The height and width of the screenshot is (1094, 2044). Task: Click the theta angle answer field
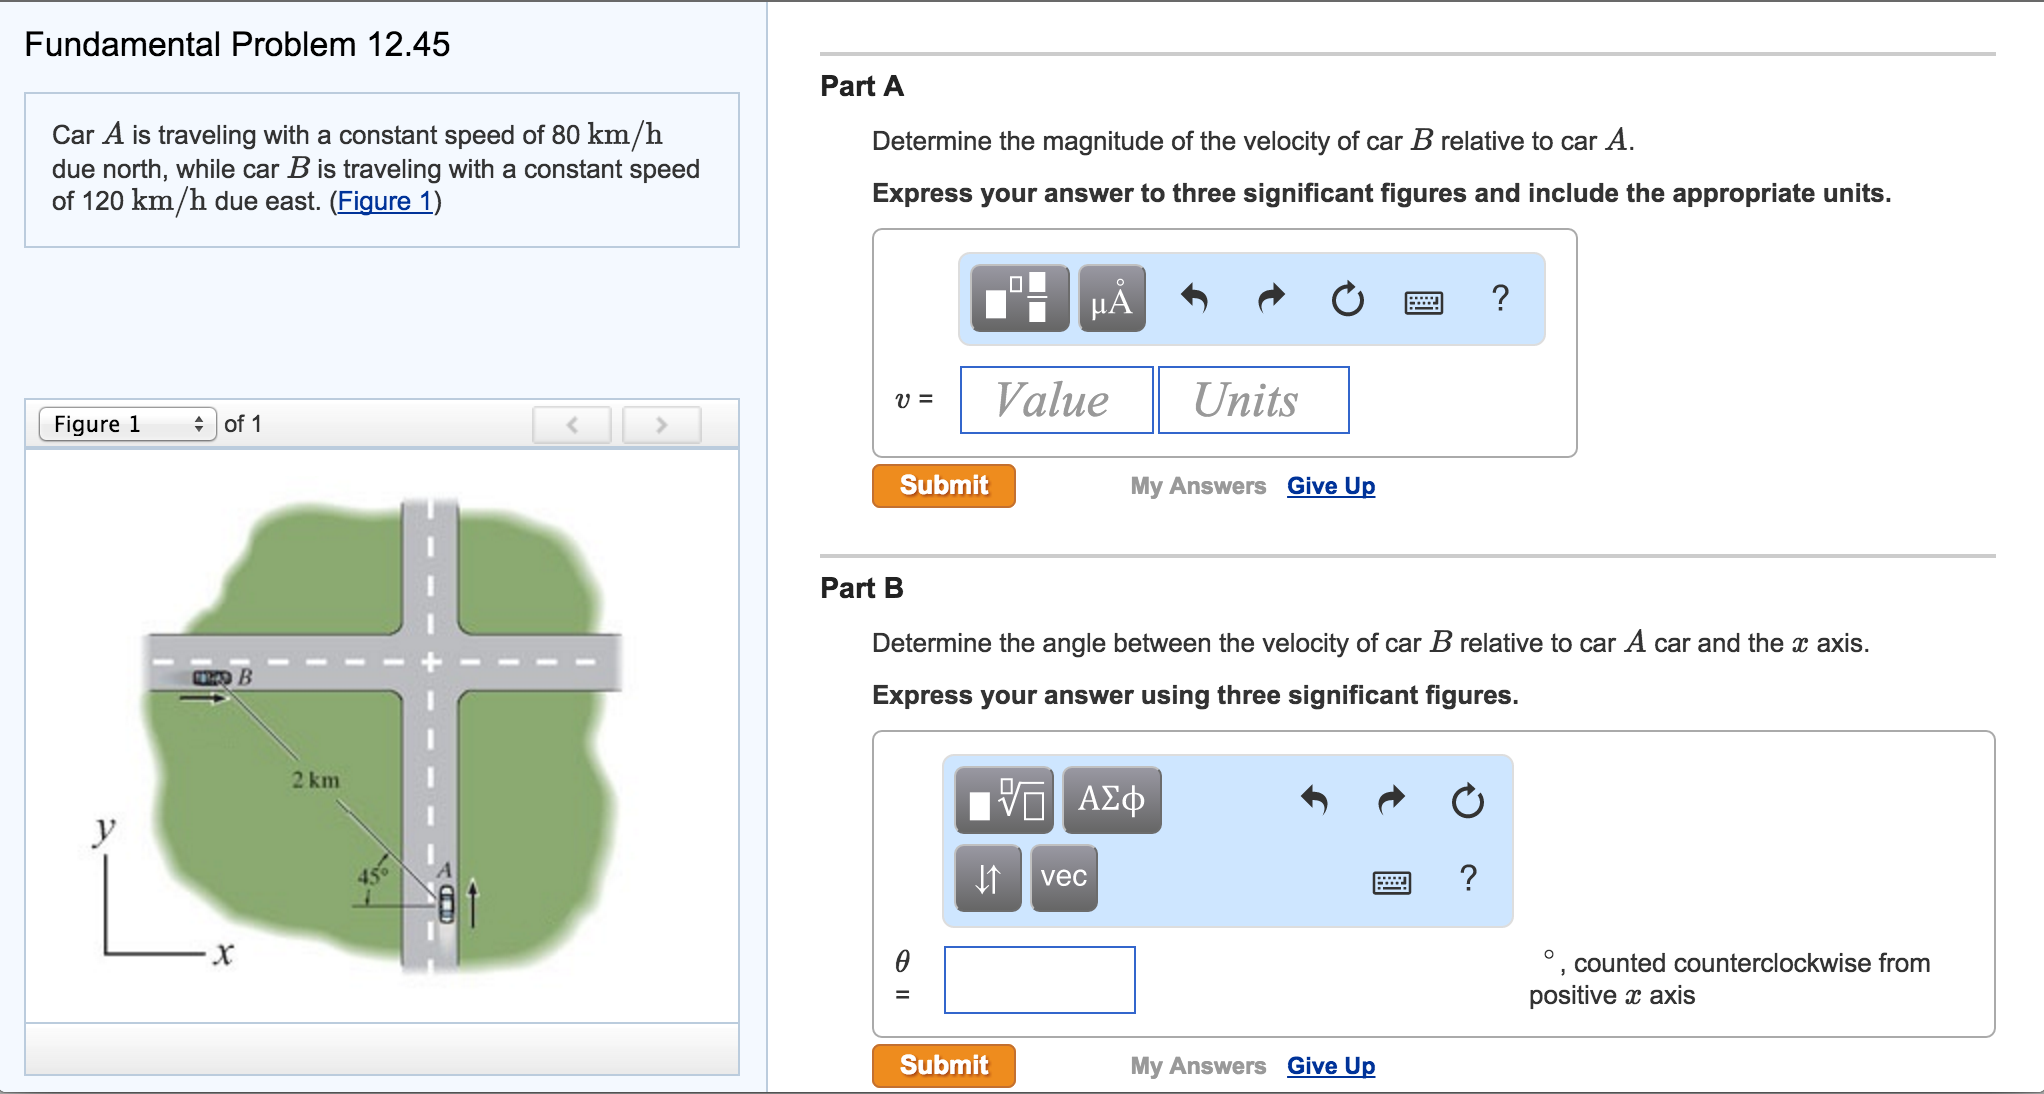[x=1039, y=980]
